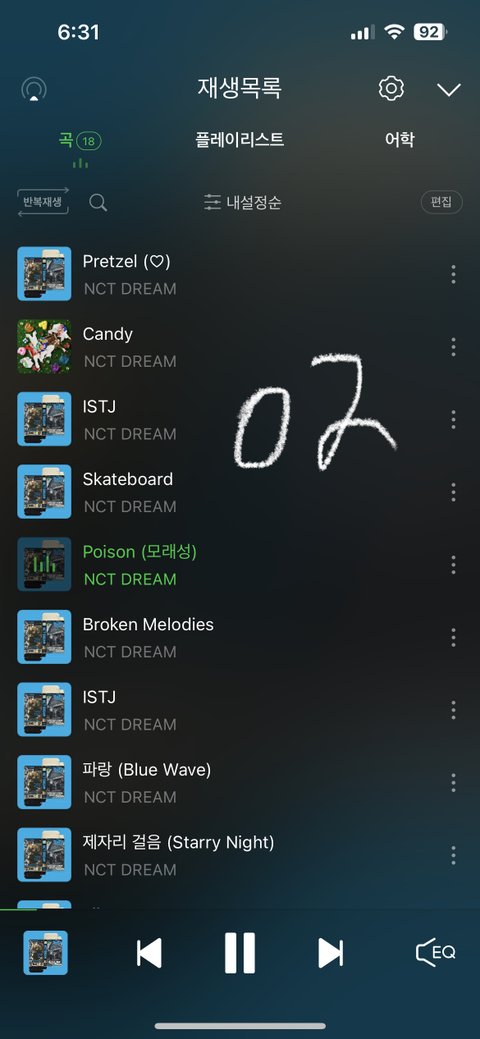Collapse the playlist with the down chevron

(449, 89)
